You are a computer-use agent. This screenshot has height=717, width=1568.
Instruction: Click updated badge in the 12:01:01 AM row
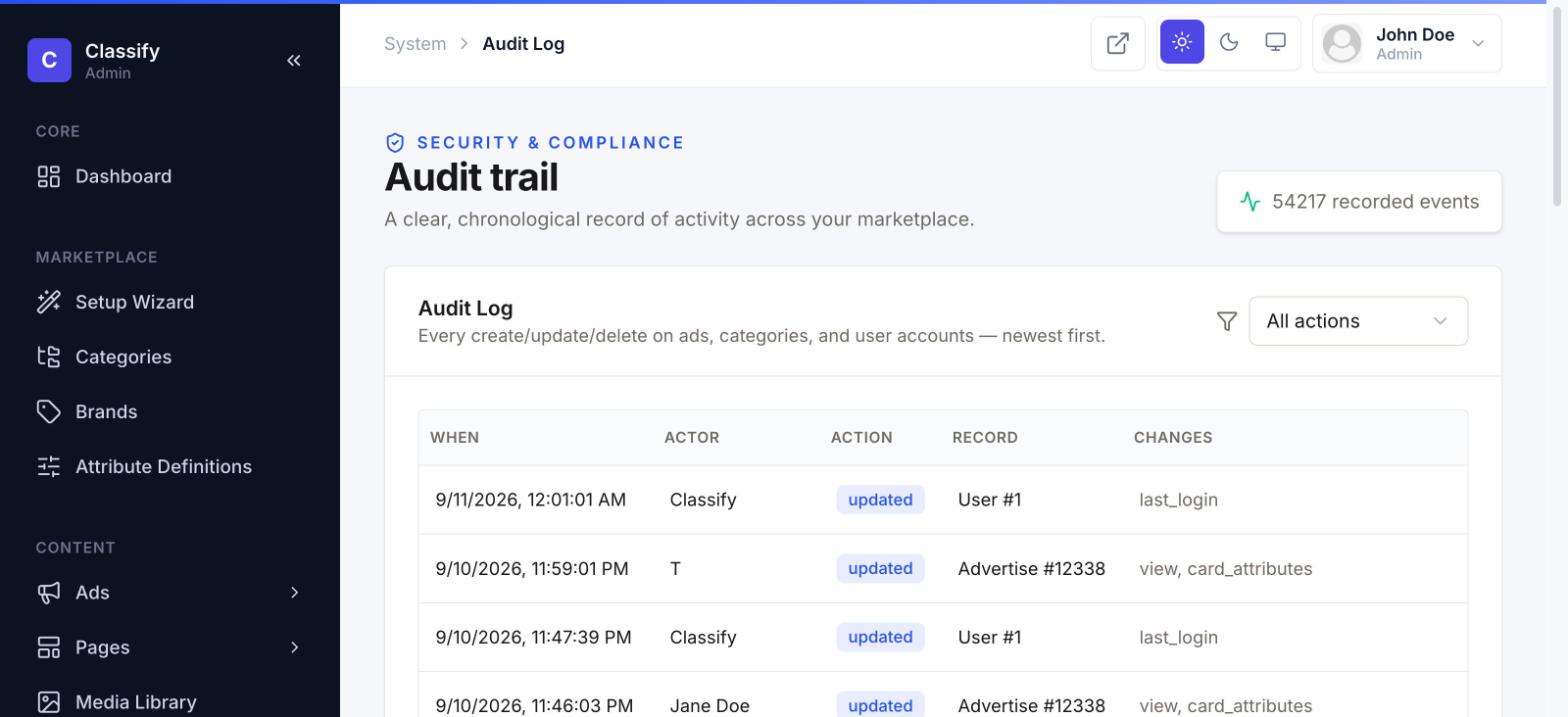point(880,500)
